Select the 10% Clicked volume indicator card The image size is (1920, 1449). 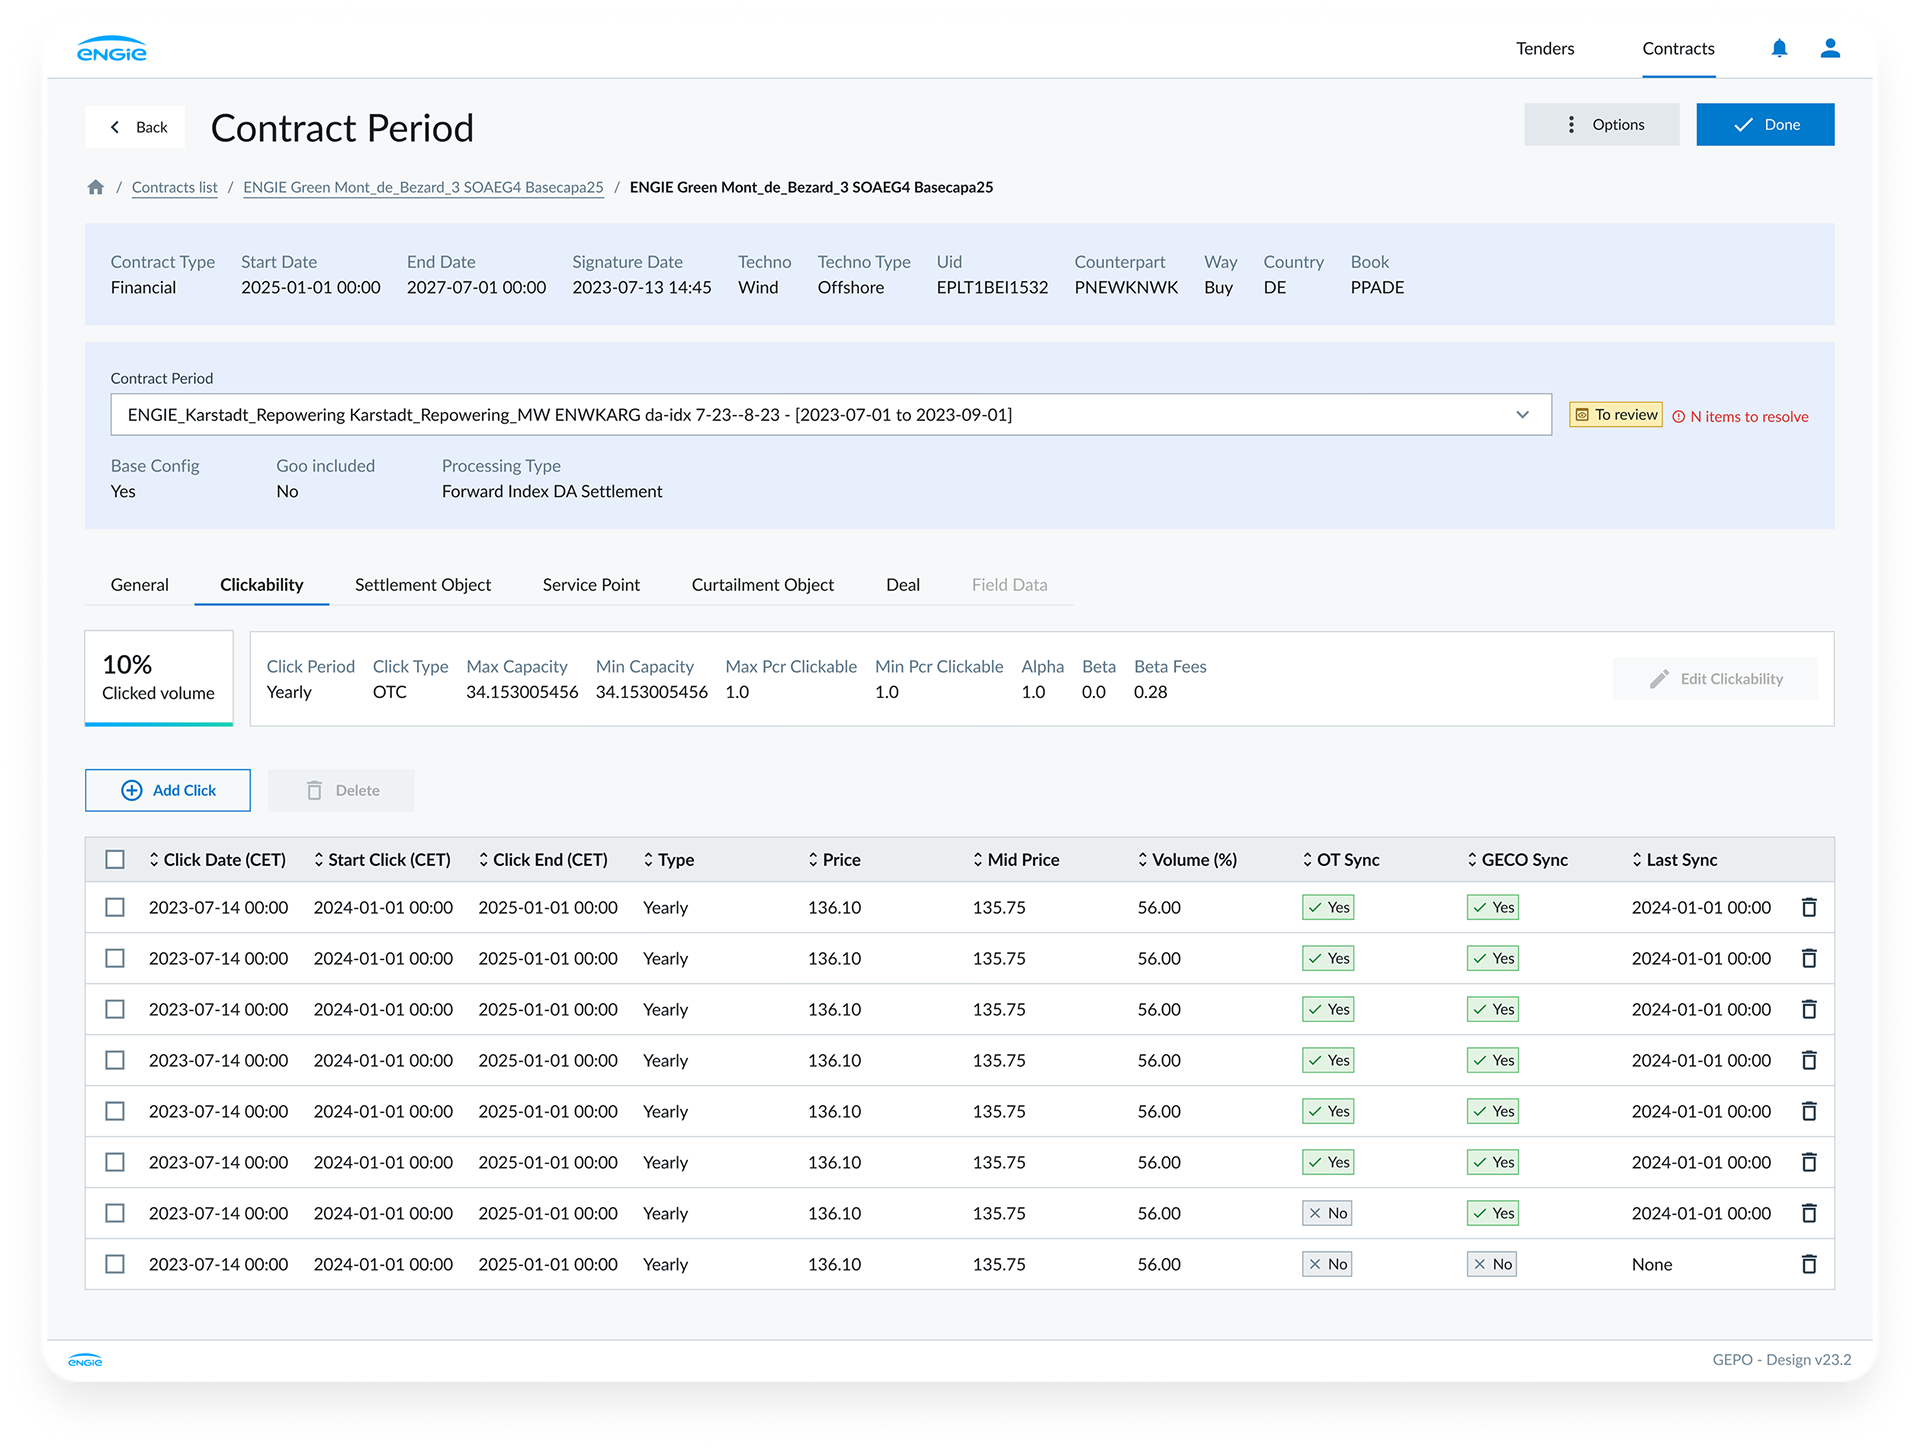click(x=159, y=678)
